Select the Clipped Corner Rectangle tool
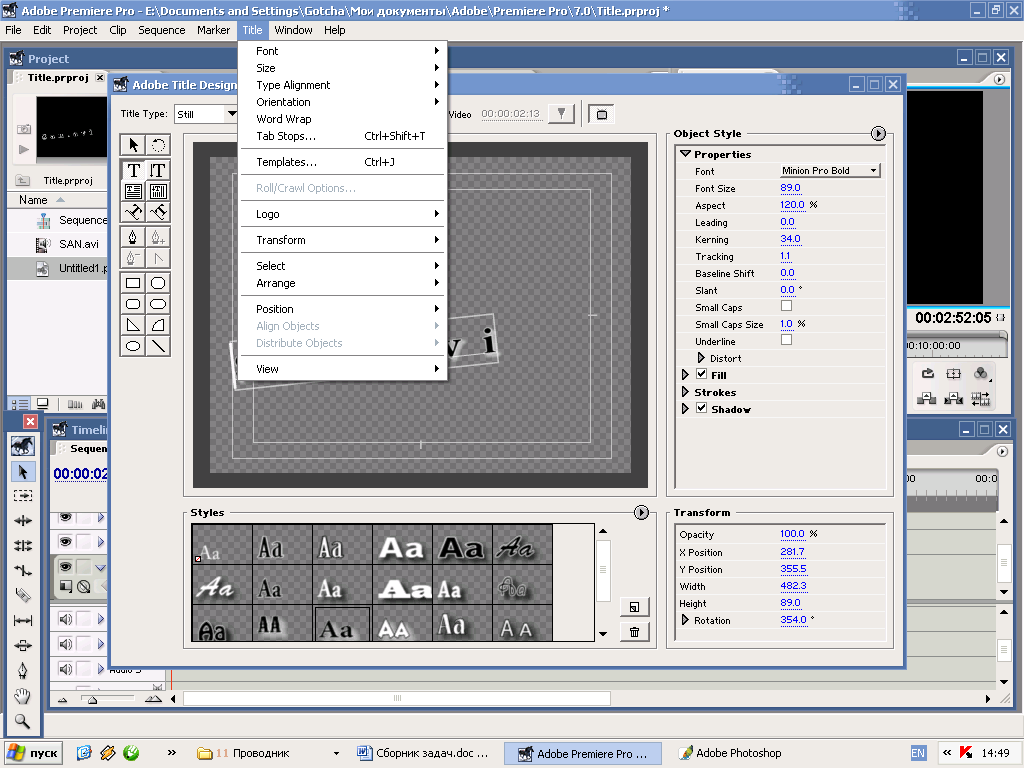This screenshot has width=1024, height=768. (x=158, y=283)
